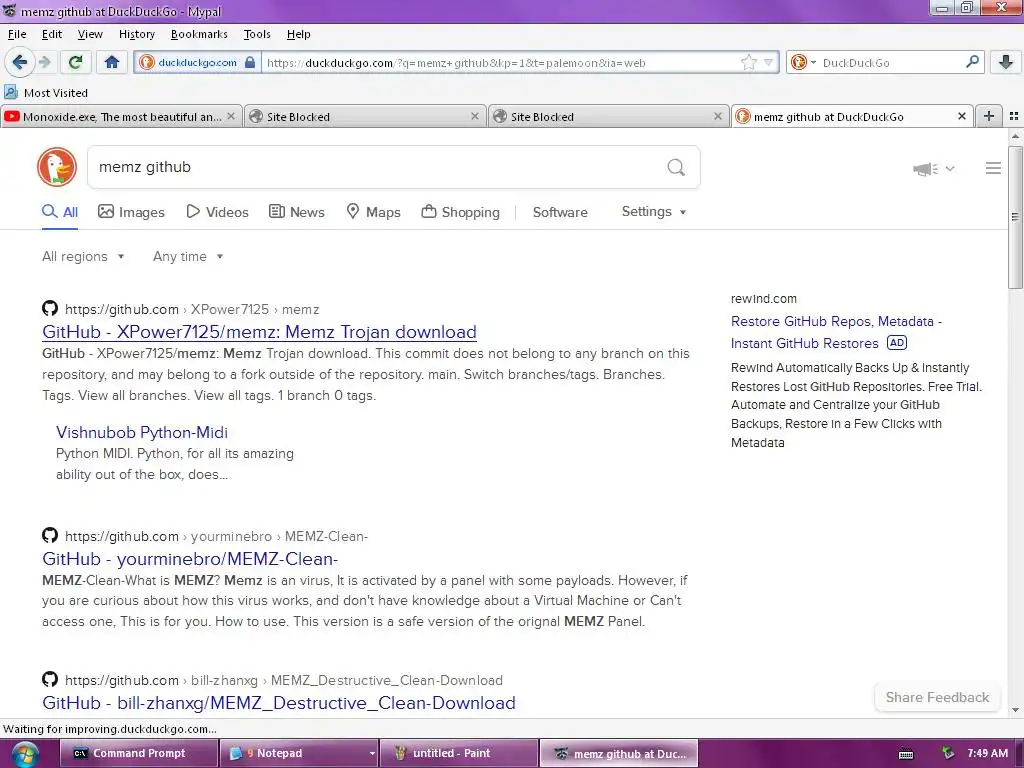
Task: Open a new tab with the plus button
Action: 989,116
